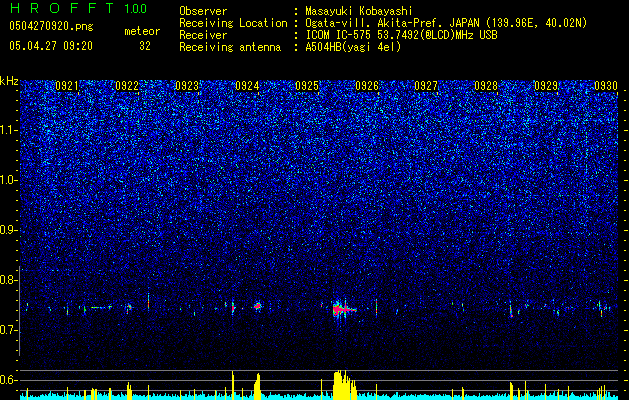
Task: Click the 0922 time marker
Action: click(x=127, y=86)
